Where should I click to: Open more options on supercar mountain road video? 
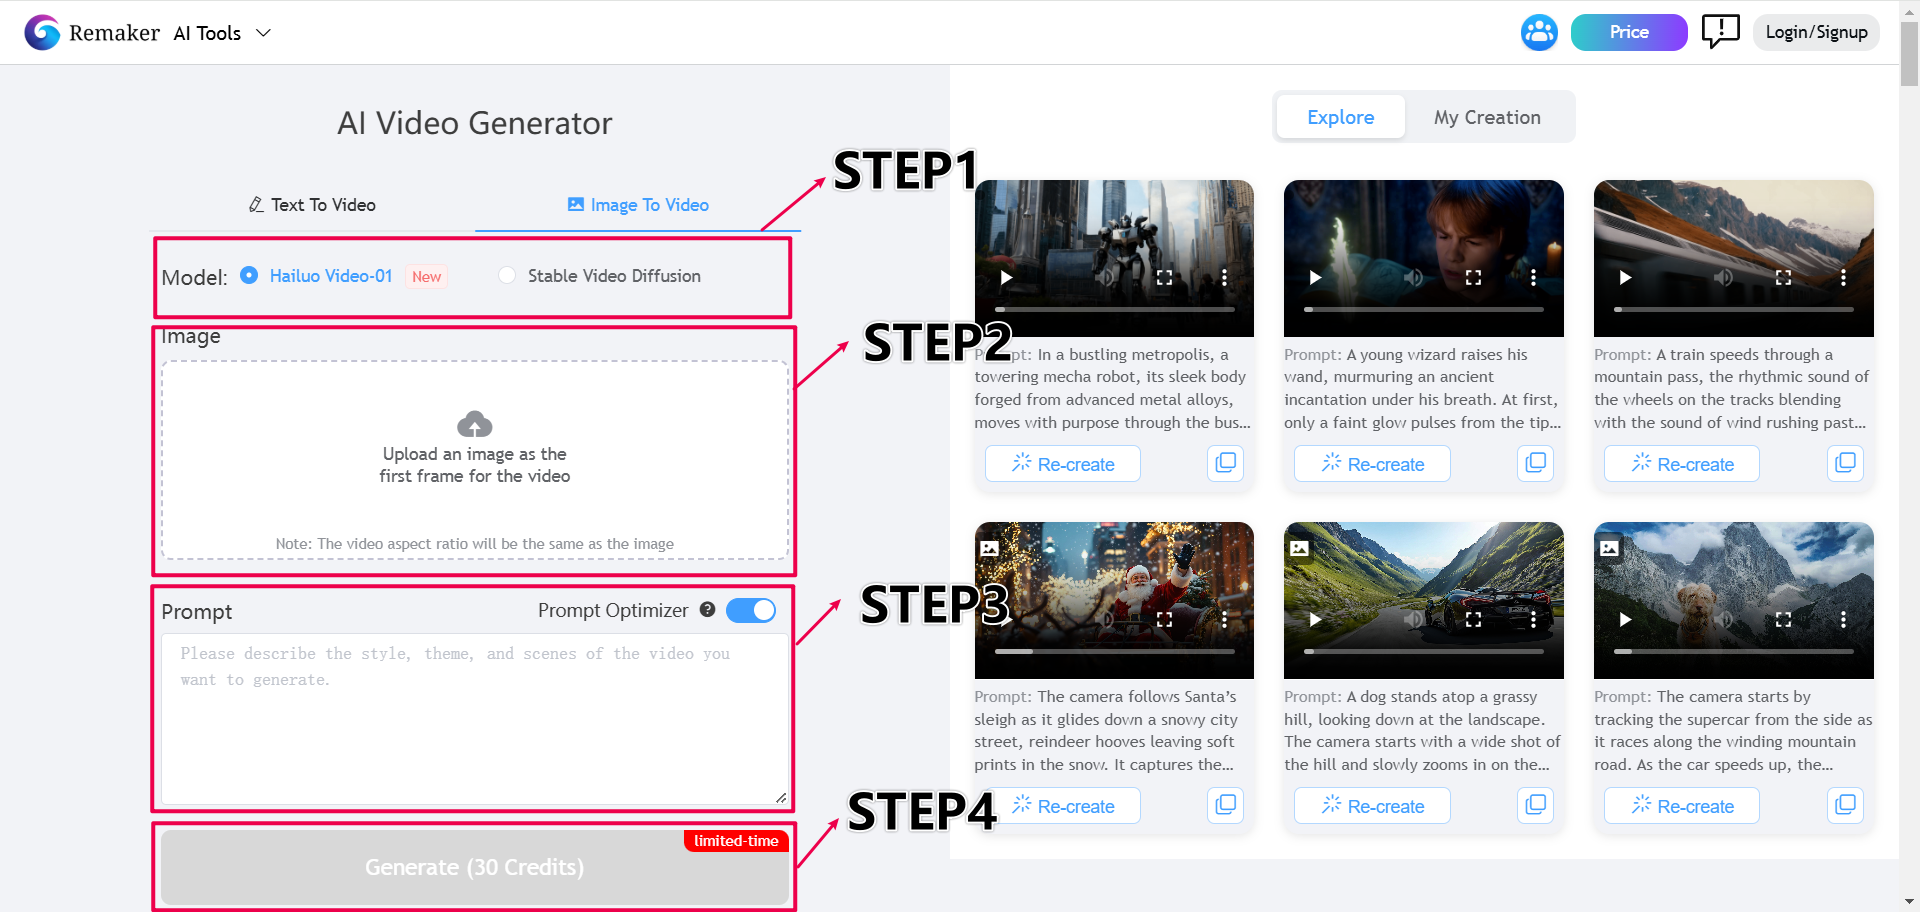1843,619
